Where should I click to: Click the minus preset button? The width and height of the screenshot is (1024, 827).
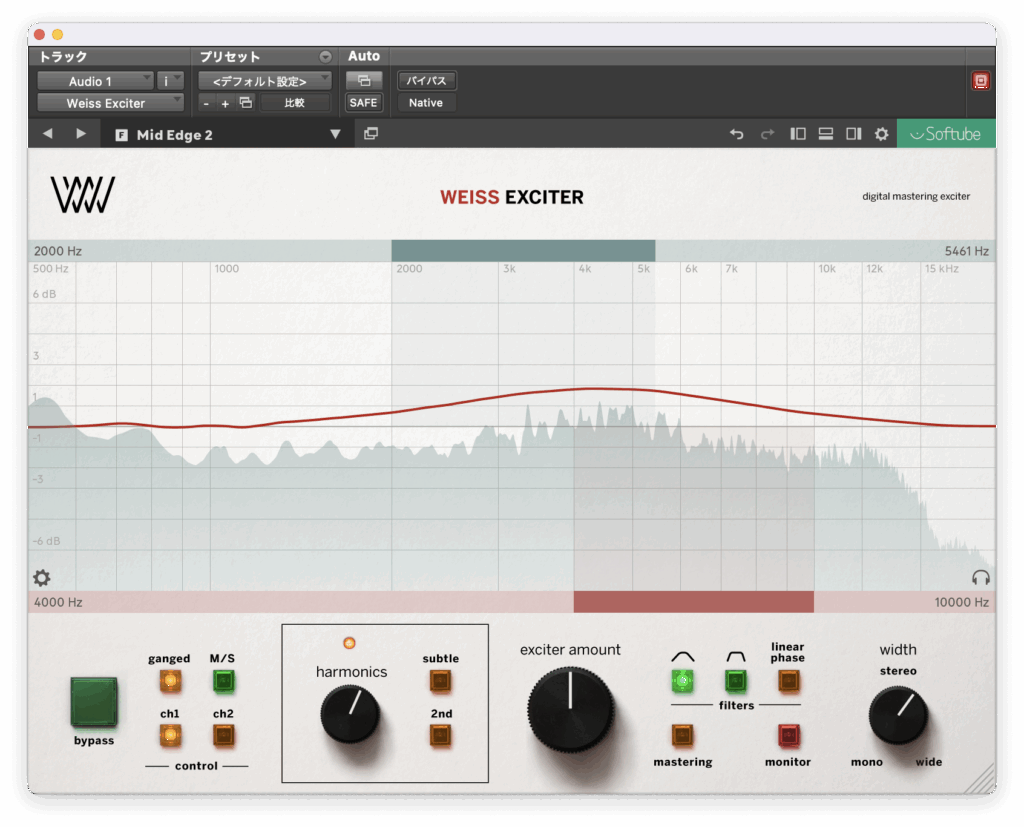point(206,103)
